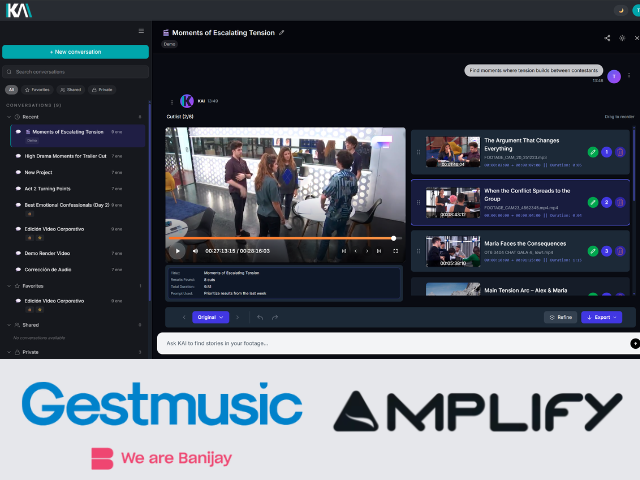640x480 pixels.
Task: Open settings gear in conversation header
Action: pos(622,38)
